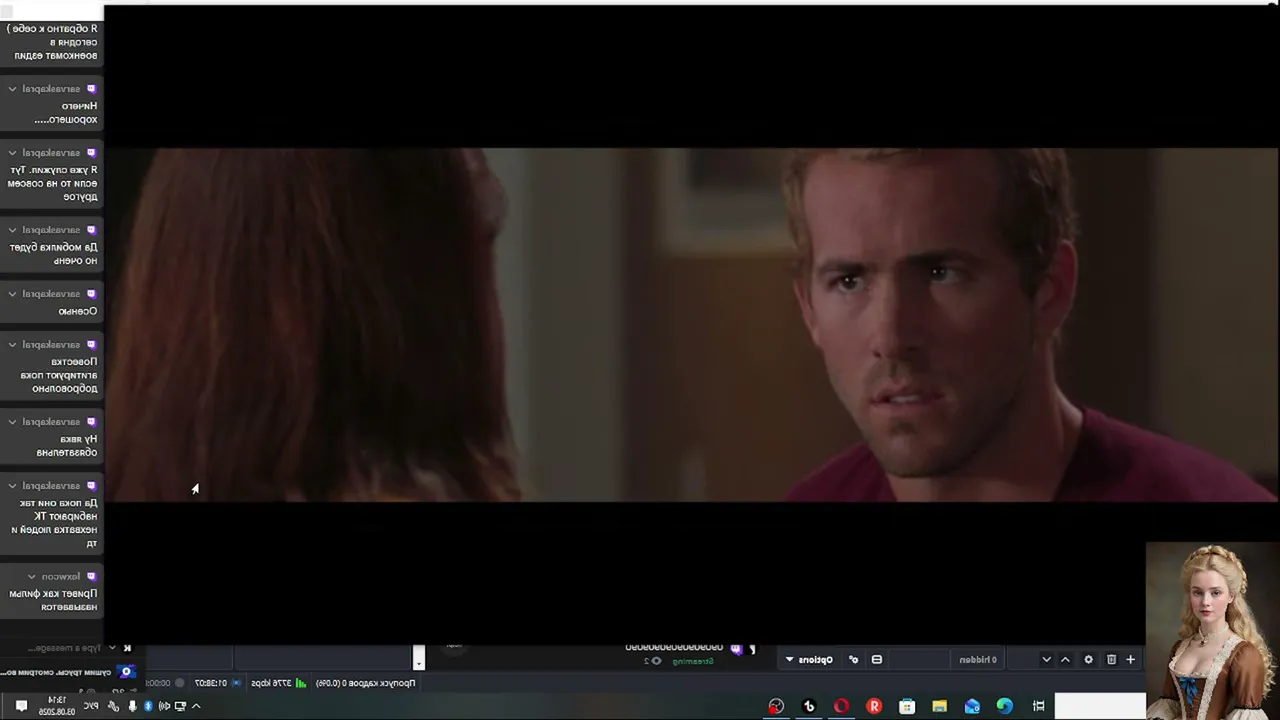Click the portrait avatar thumbnail
The height and width of the screenshot is (720, 1280).
pyautogui.click(x=1212, y=629)
